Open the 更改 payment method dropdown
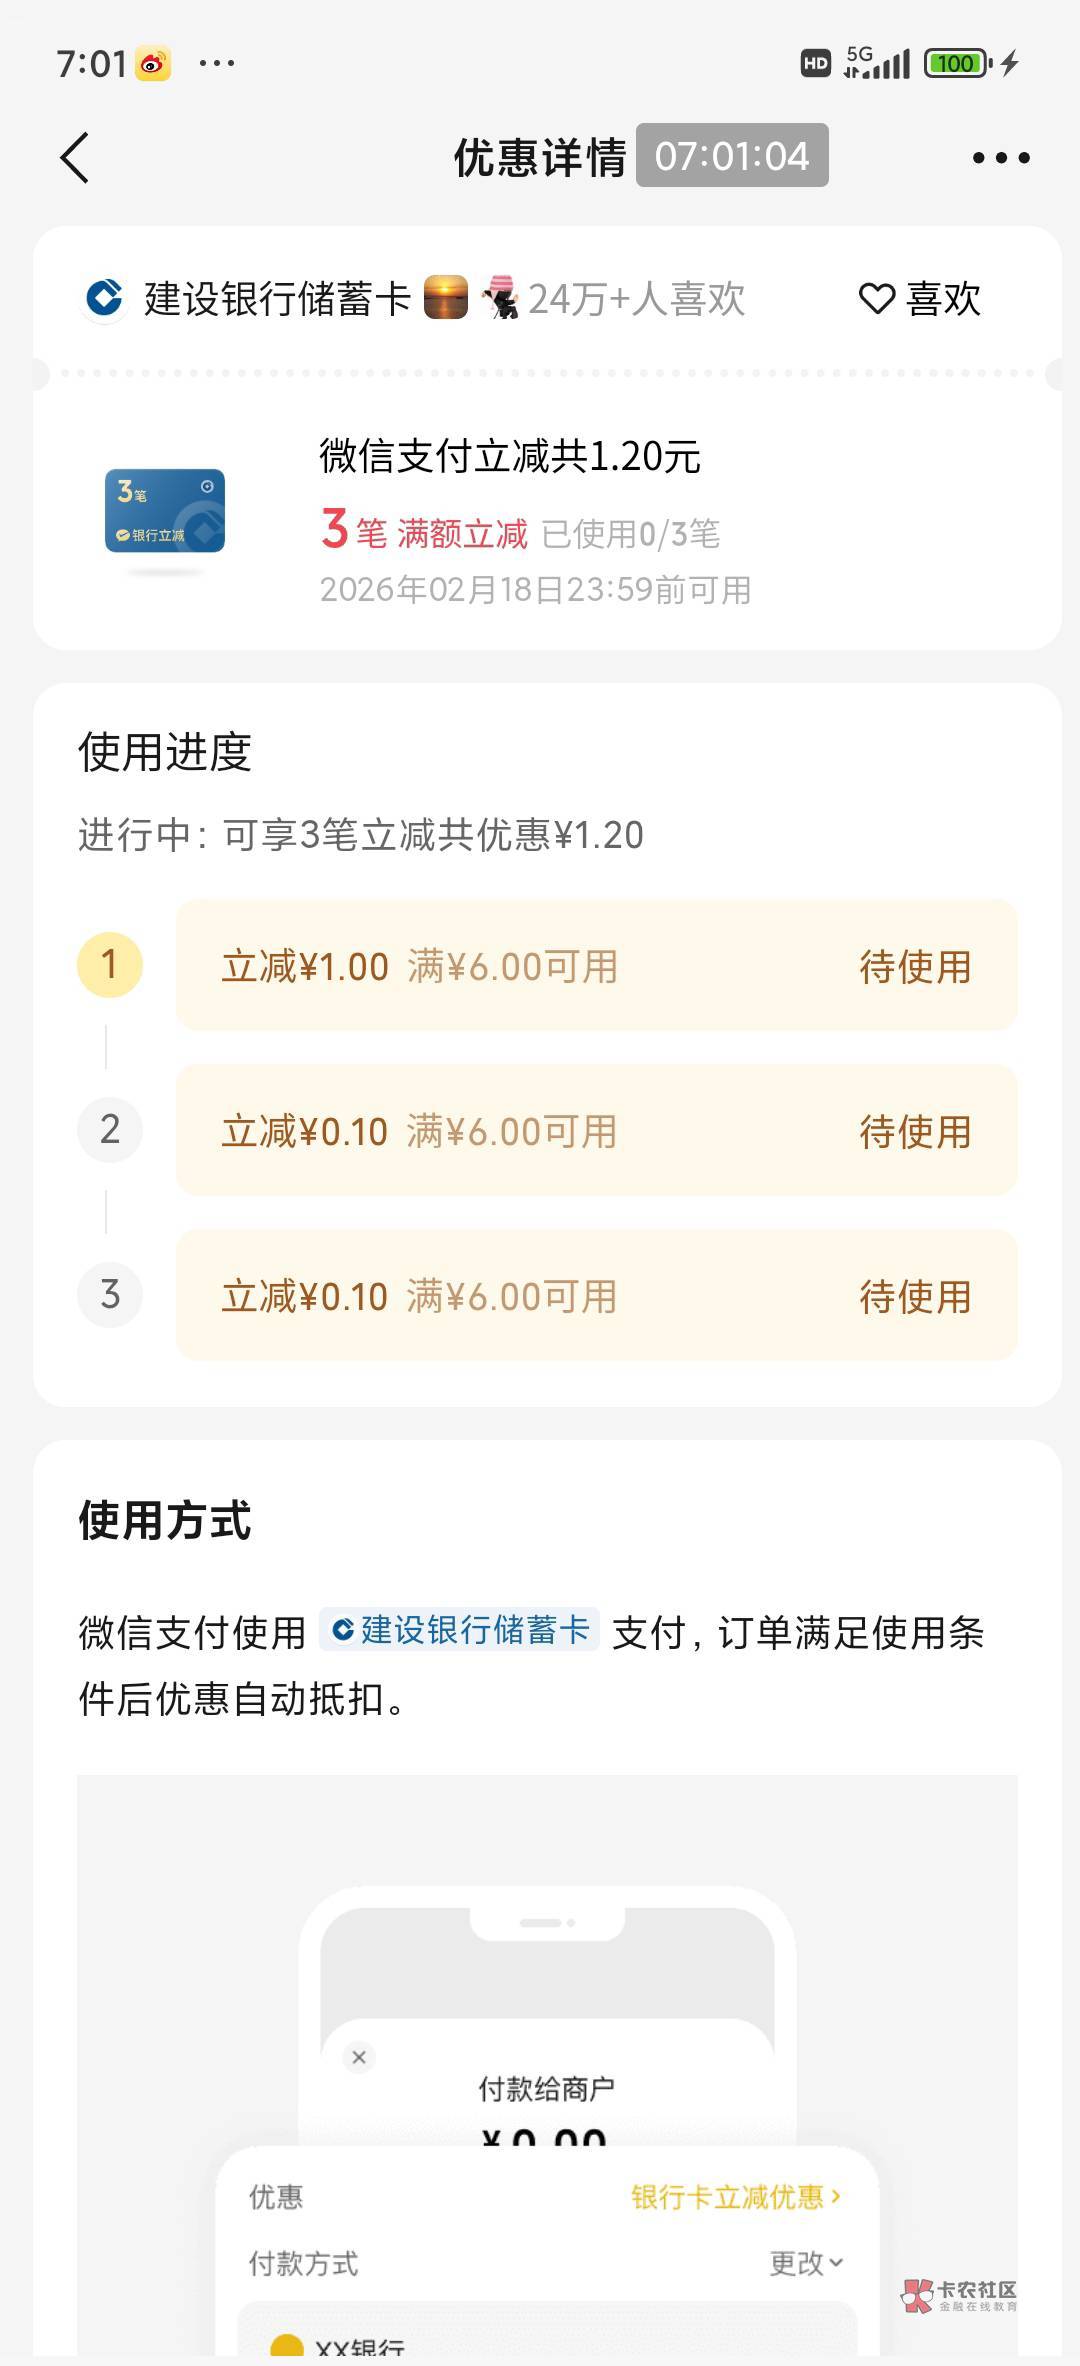 (806, 2263)
